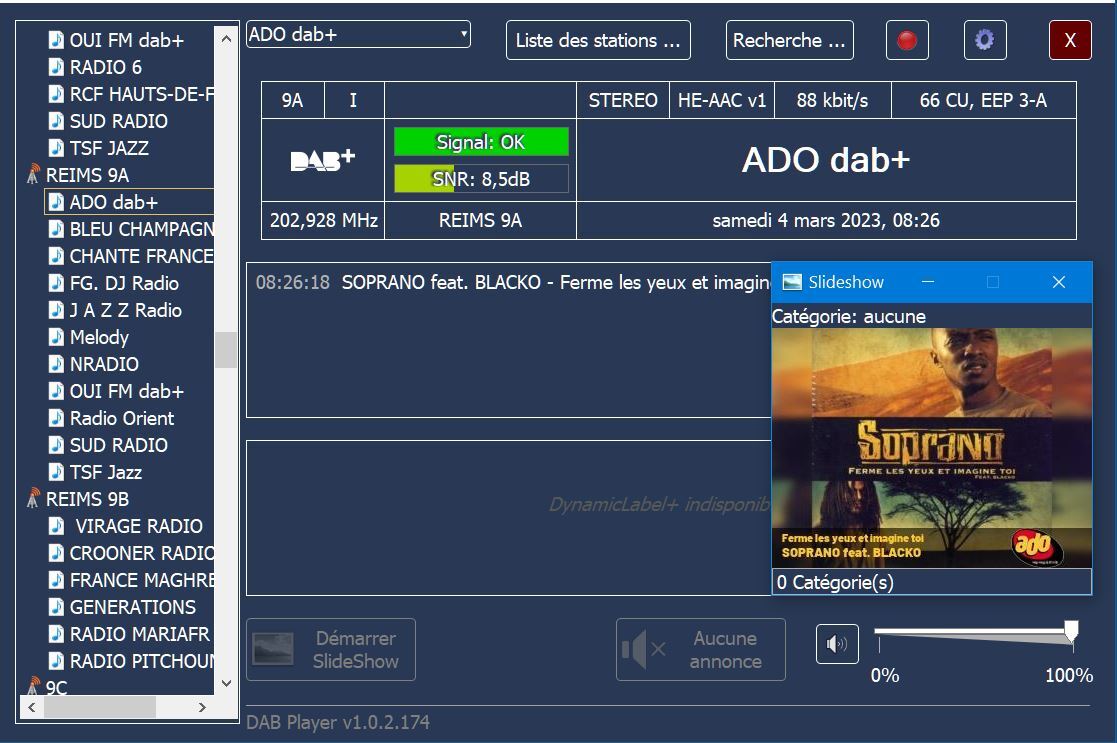
Task: Select NRADIO station
Action: click(x=104, y=364)
